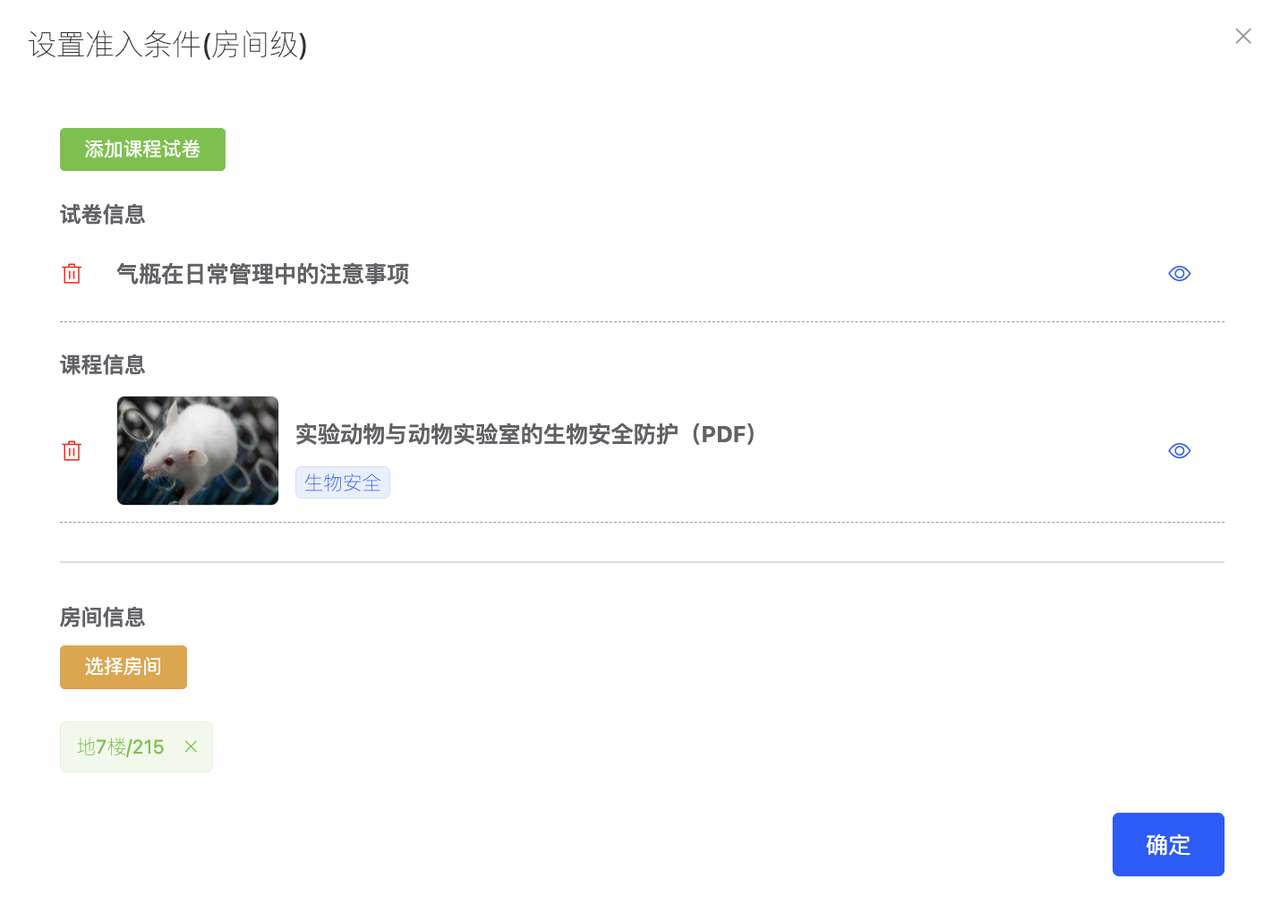1280x913 pixels.
Task: Preview the 气瓶 exam paper via its eye icon
Action: coord(1180,274)
